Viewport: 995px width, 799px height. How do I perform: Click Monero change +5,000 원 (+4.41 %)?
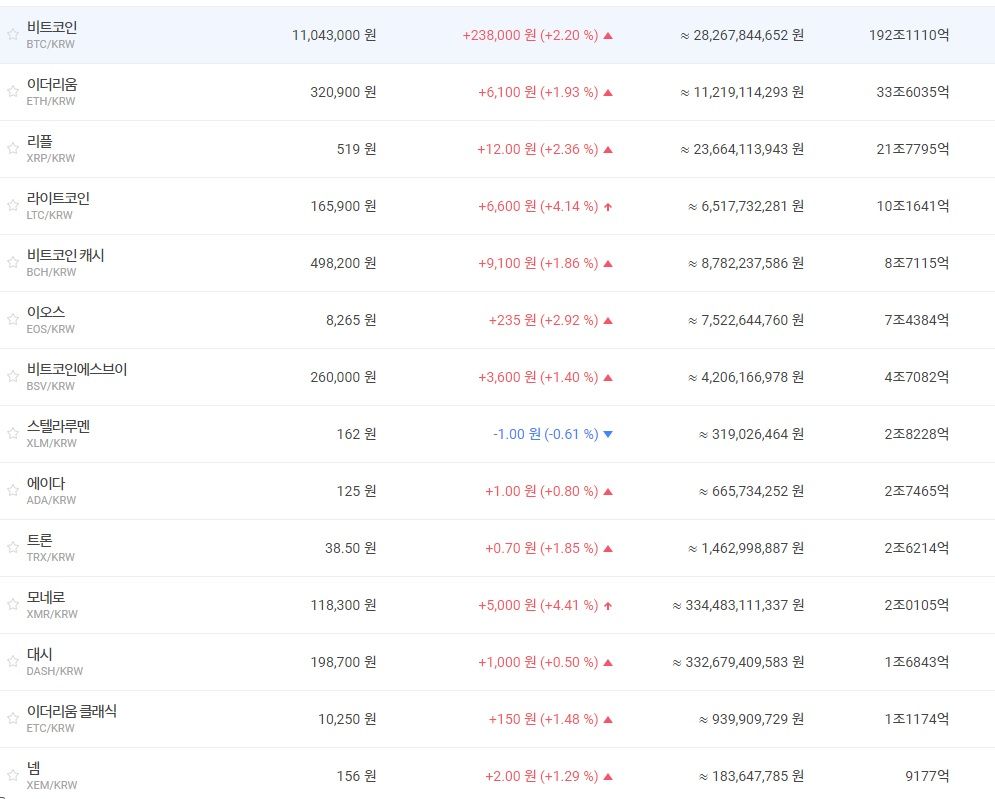(x=538, y=605)
